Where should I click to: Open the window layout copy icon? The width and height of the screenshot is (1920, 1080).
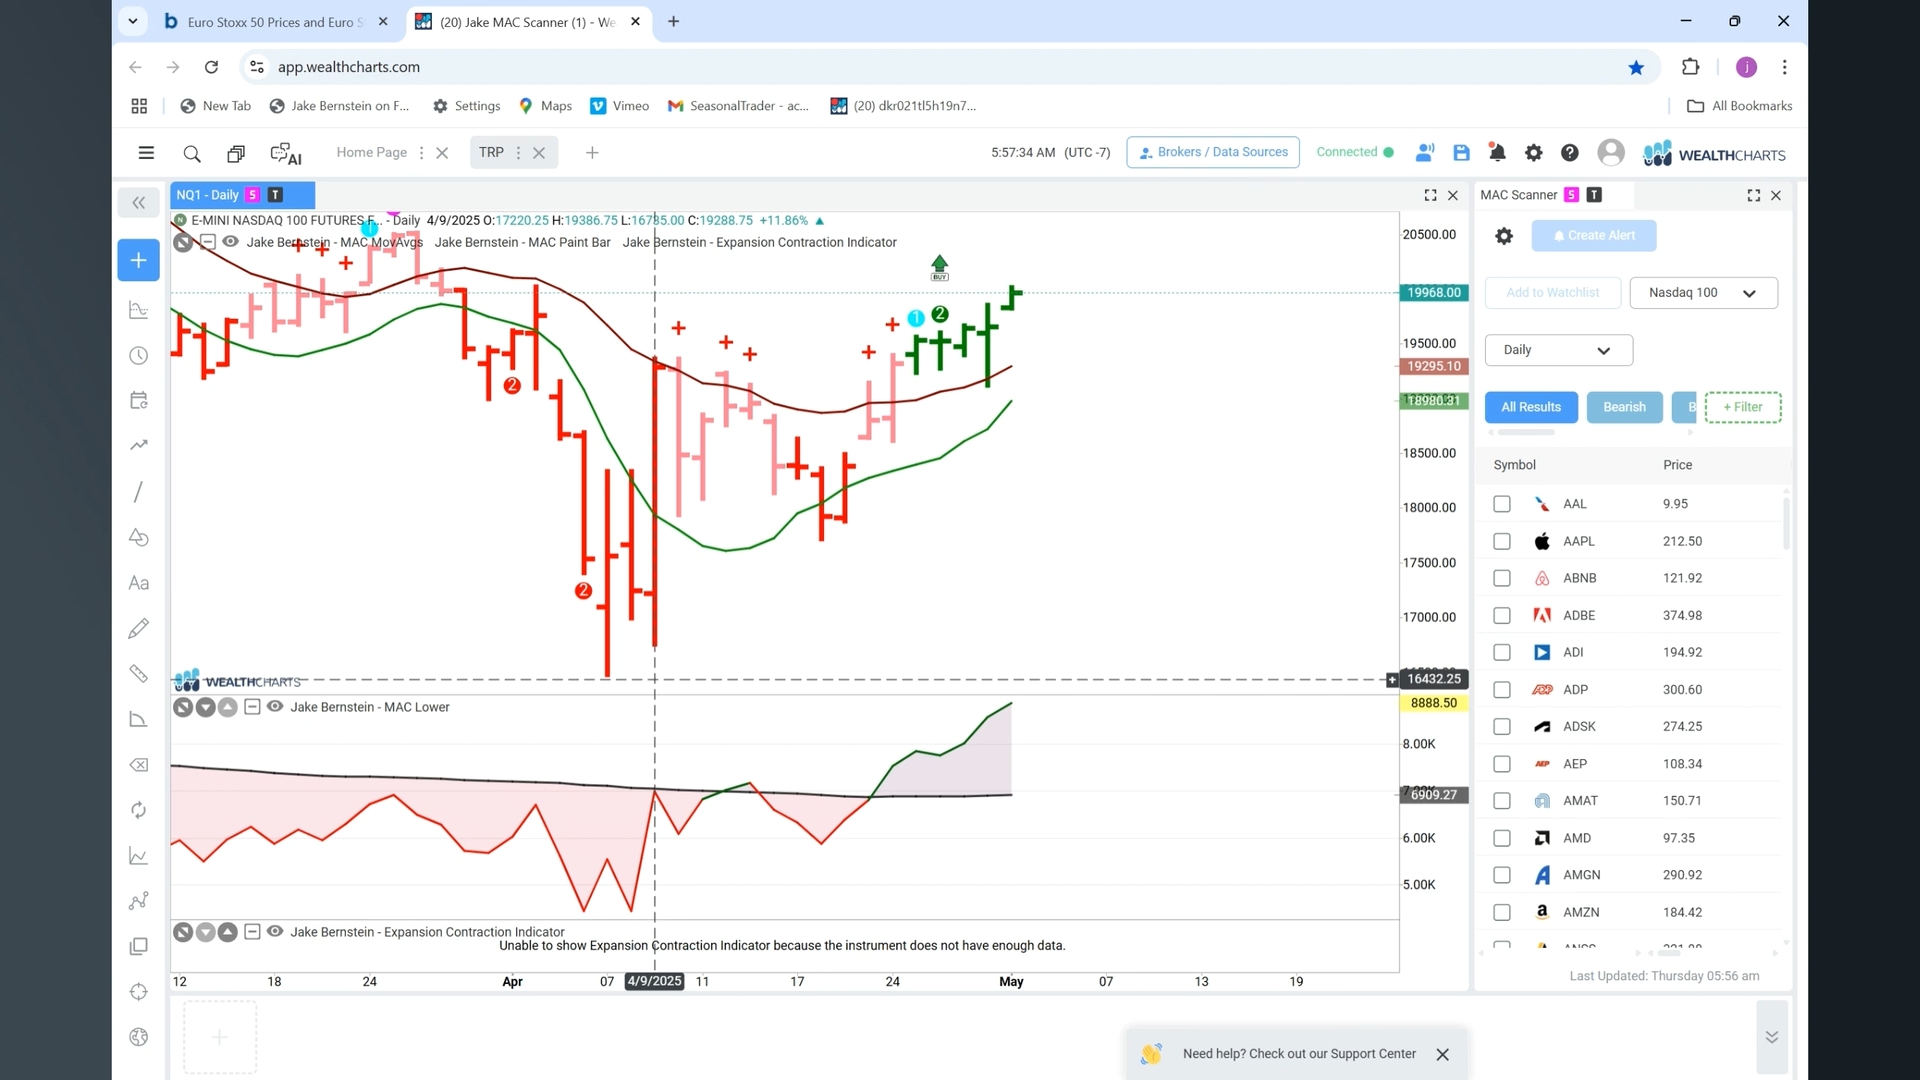pyautogui.click(x=236, y=153)
